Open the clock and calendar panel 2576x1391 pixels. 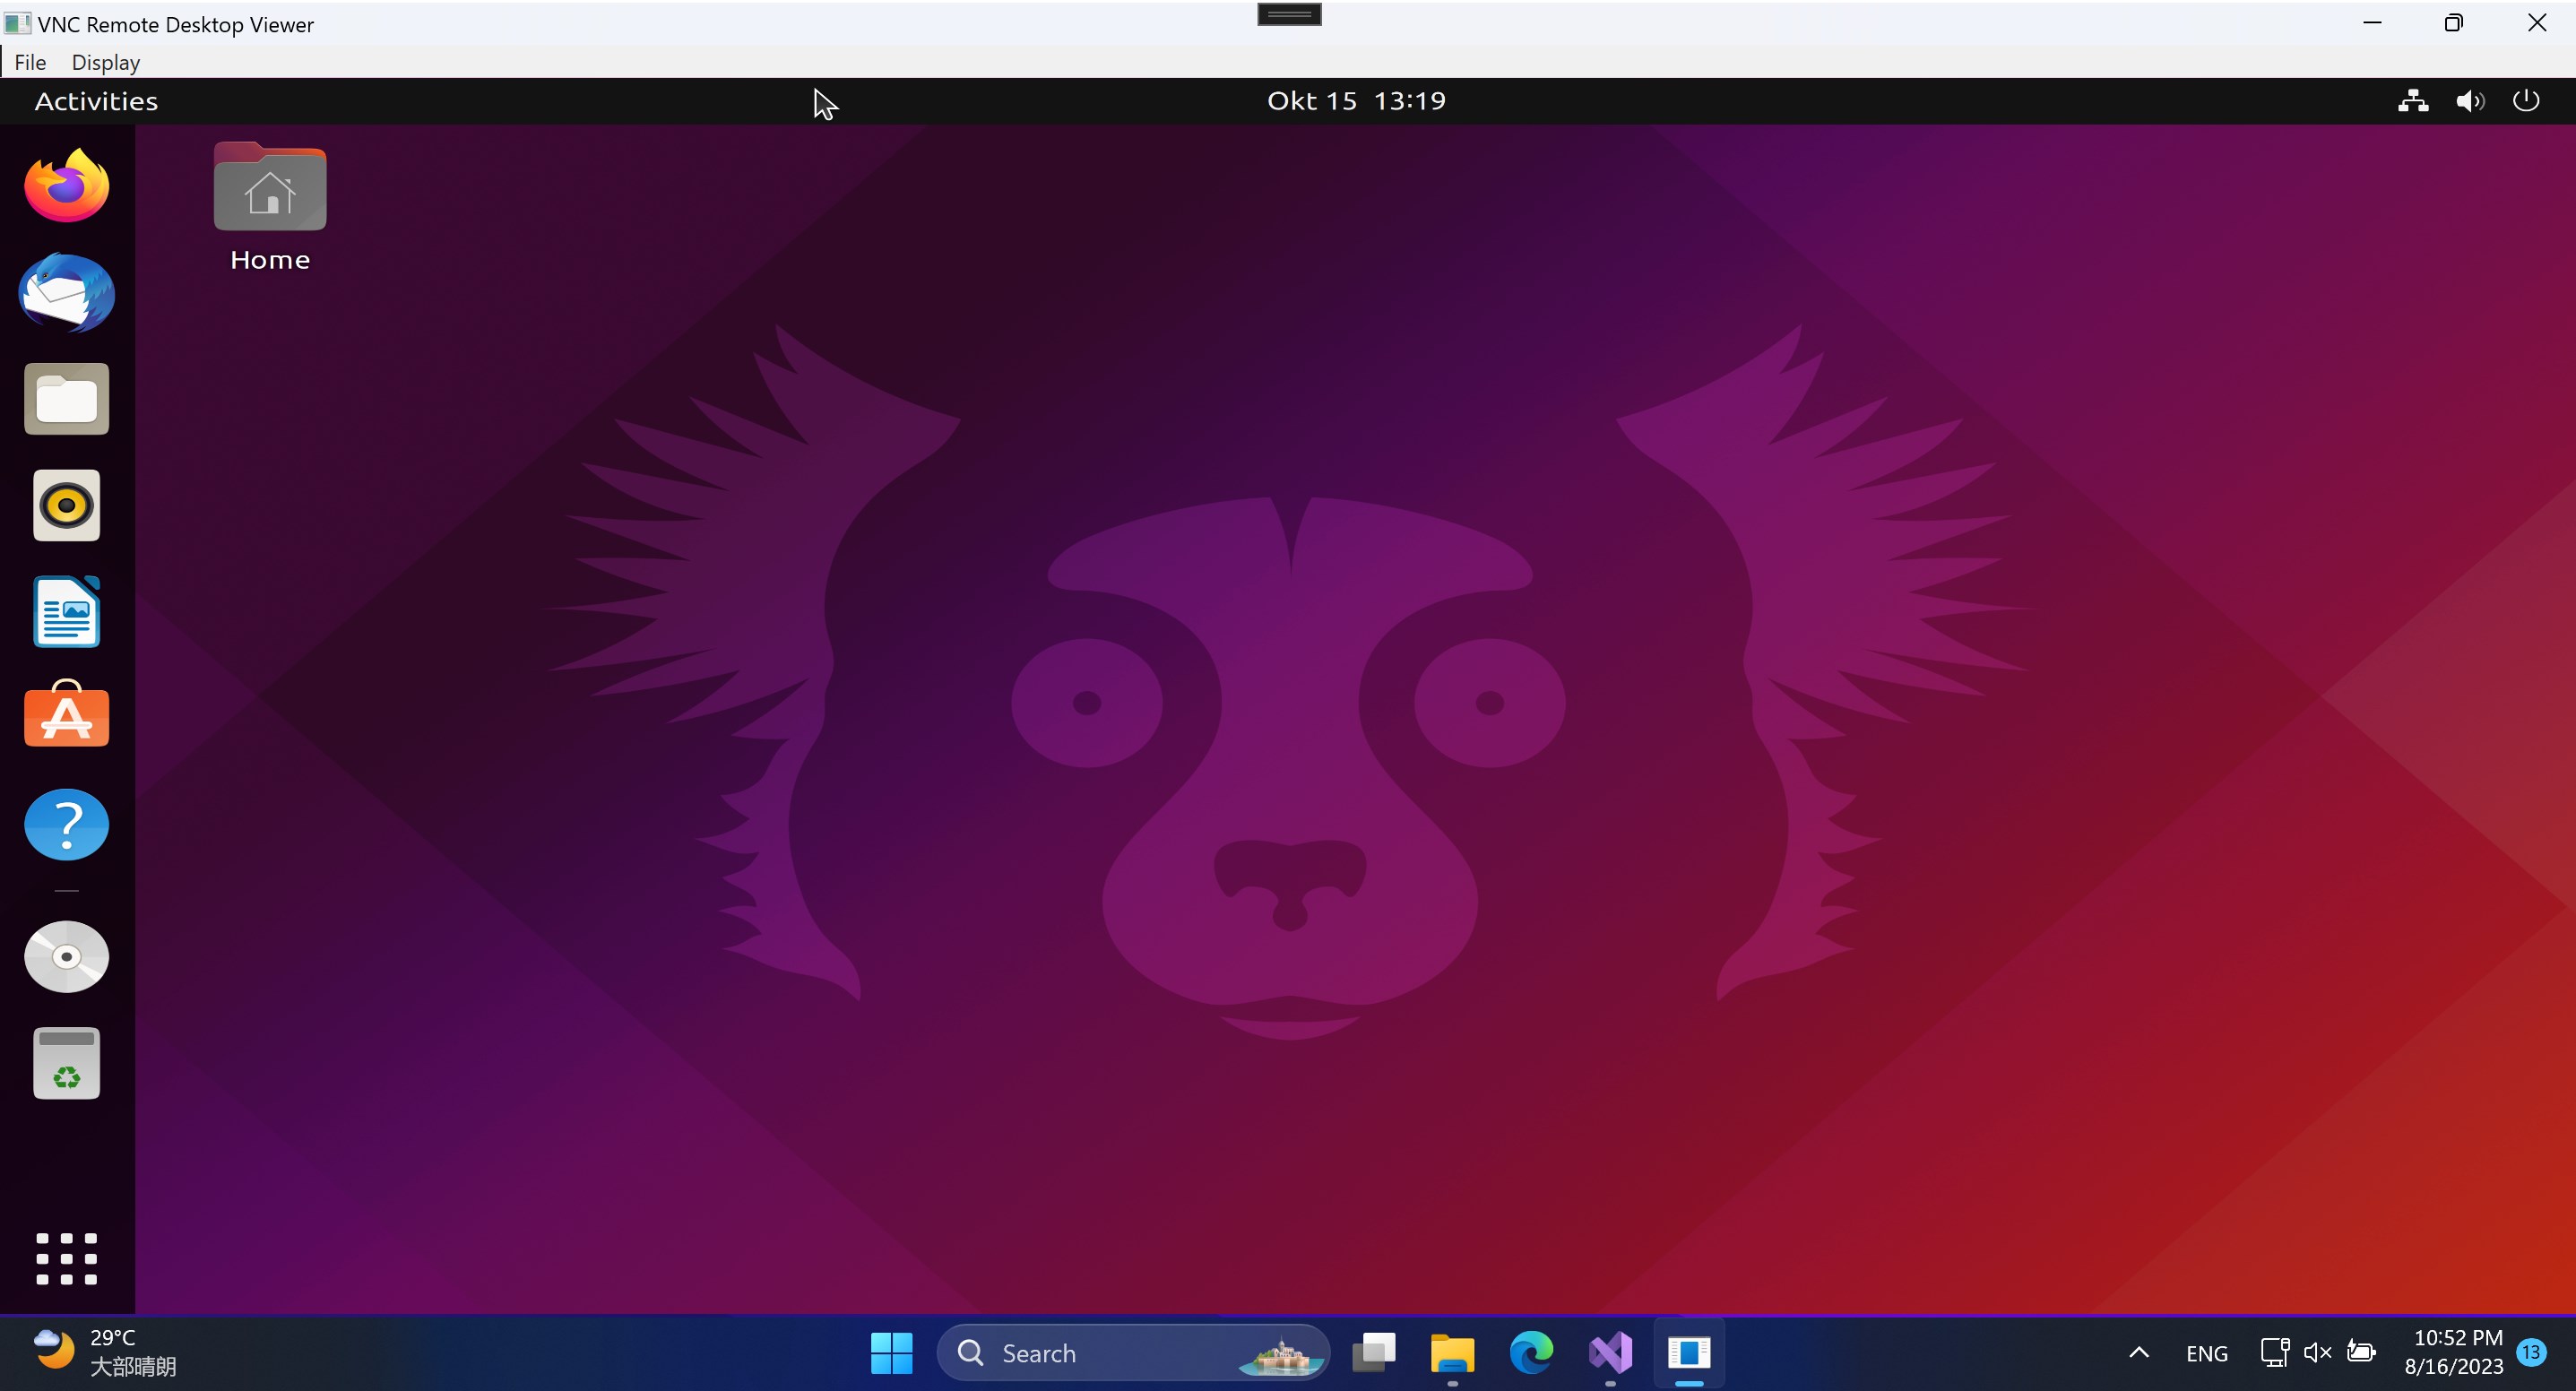pyautogui.click(x=1356, y=101)
